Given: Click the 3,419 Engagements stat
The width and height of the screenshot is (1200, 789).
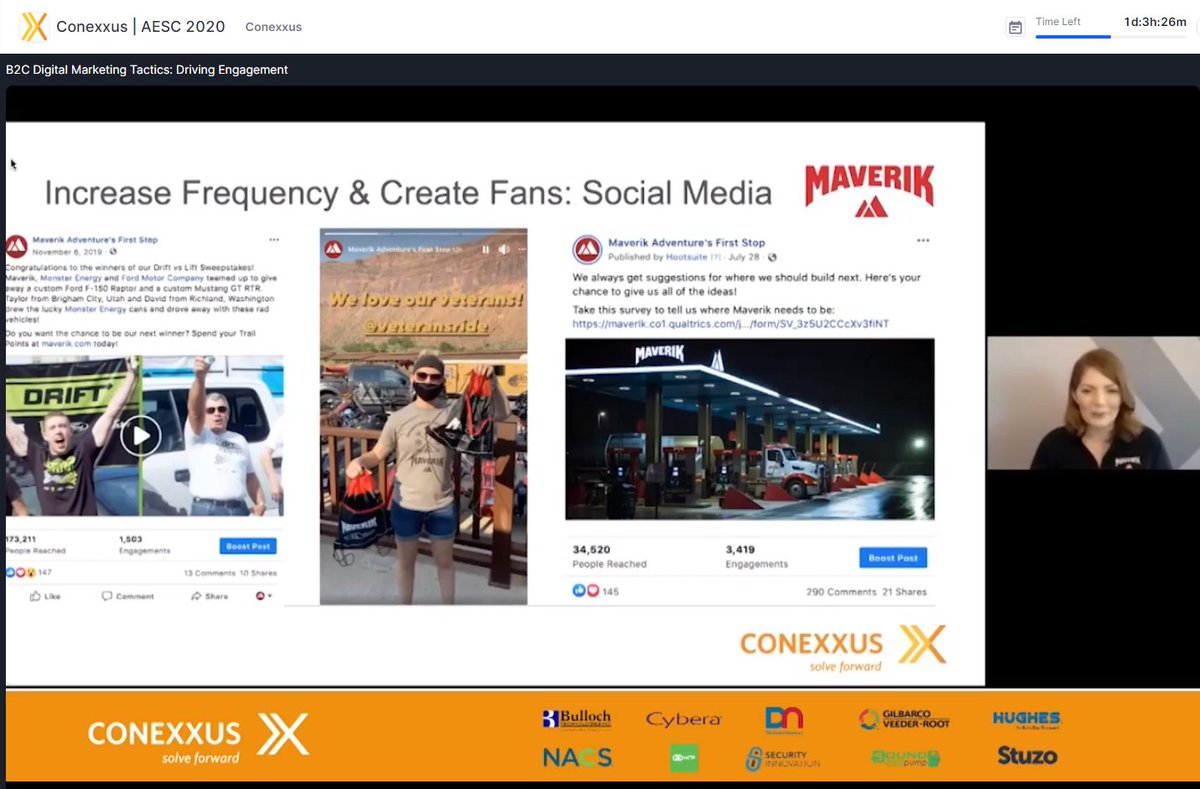Looking at the screenshot, I should coord(757,556).
